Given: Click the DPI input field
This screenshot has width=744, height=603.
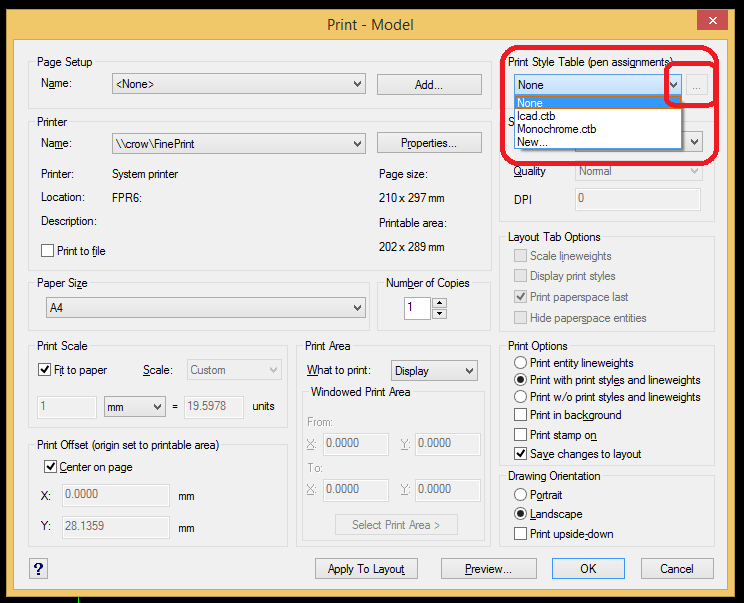Looking at the screenshot, I should coord(638,199).
